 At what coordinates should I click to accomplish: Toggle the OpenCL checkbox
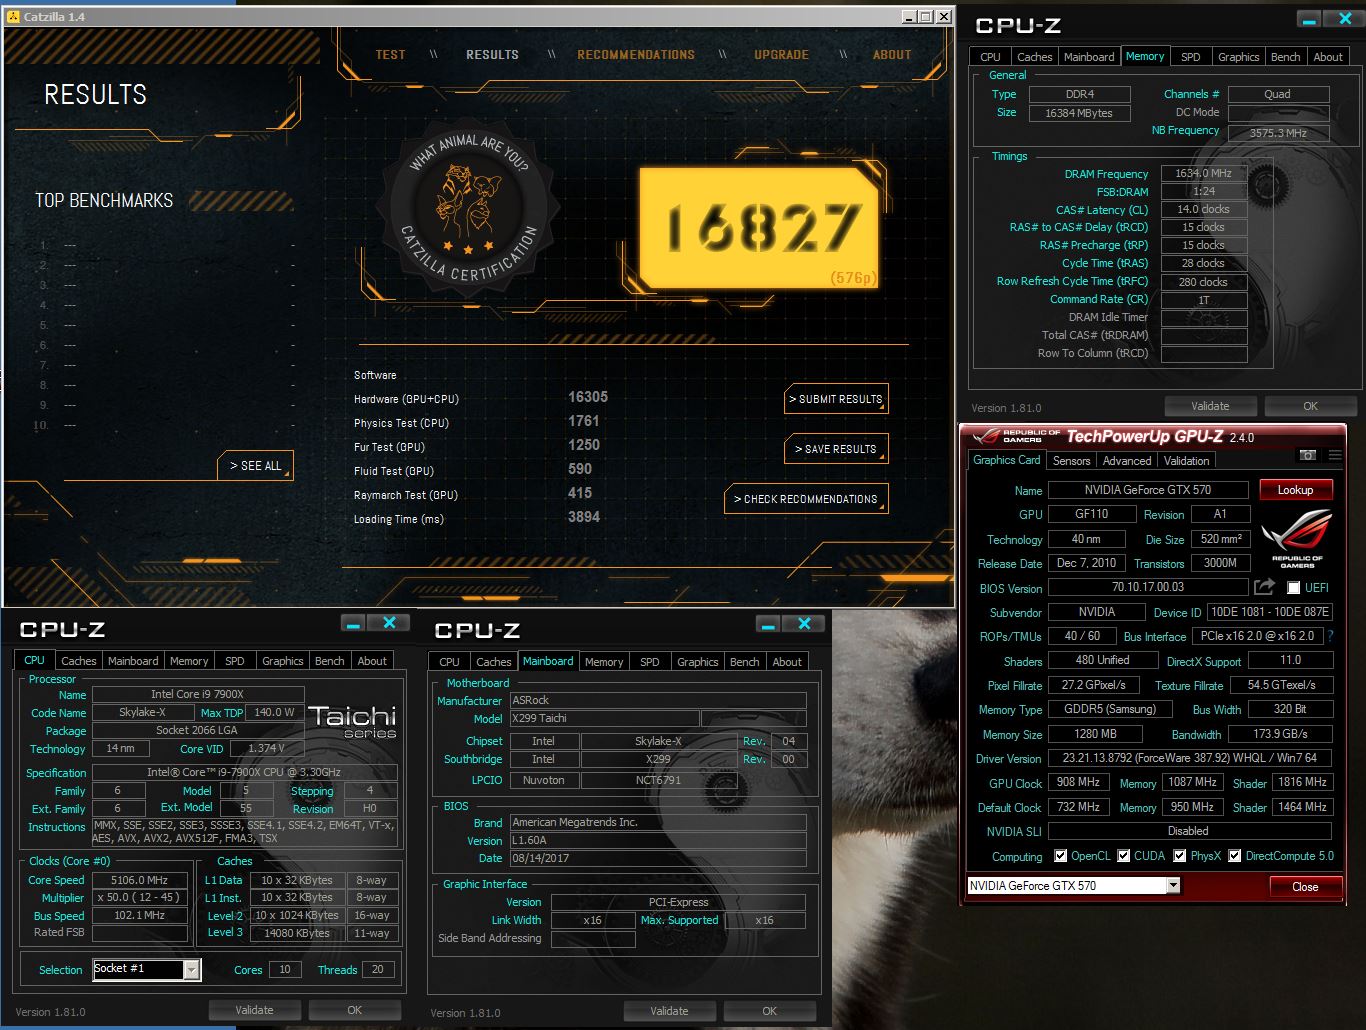pos(1061,856)
